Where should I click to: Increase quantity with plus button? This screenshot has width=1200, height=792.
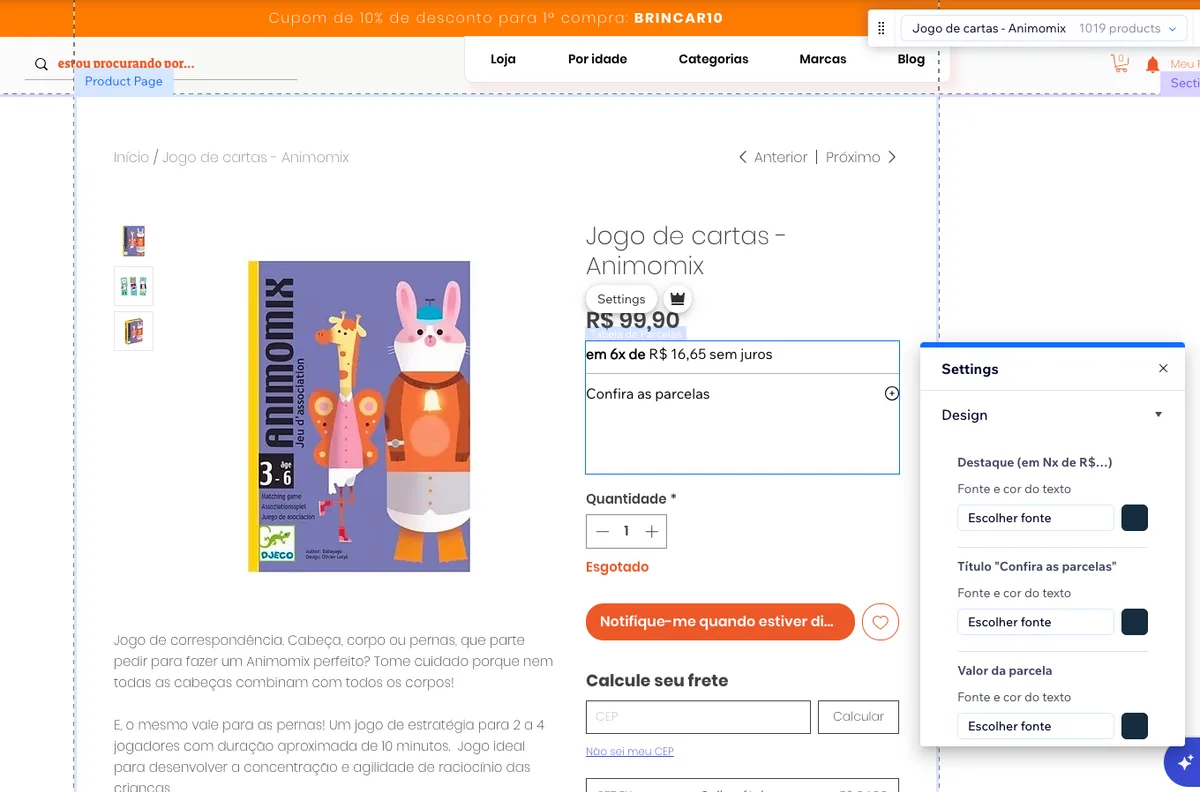(651, 531)
